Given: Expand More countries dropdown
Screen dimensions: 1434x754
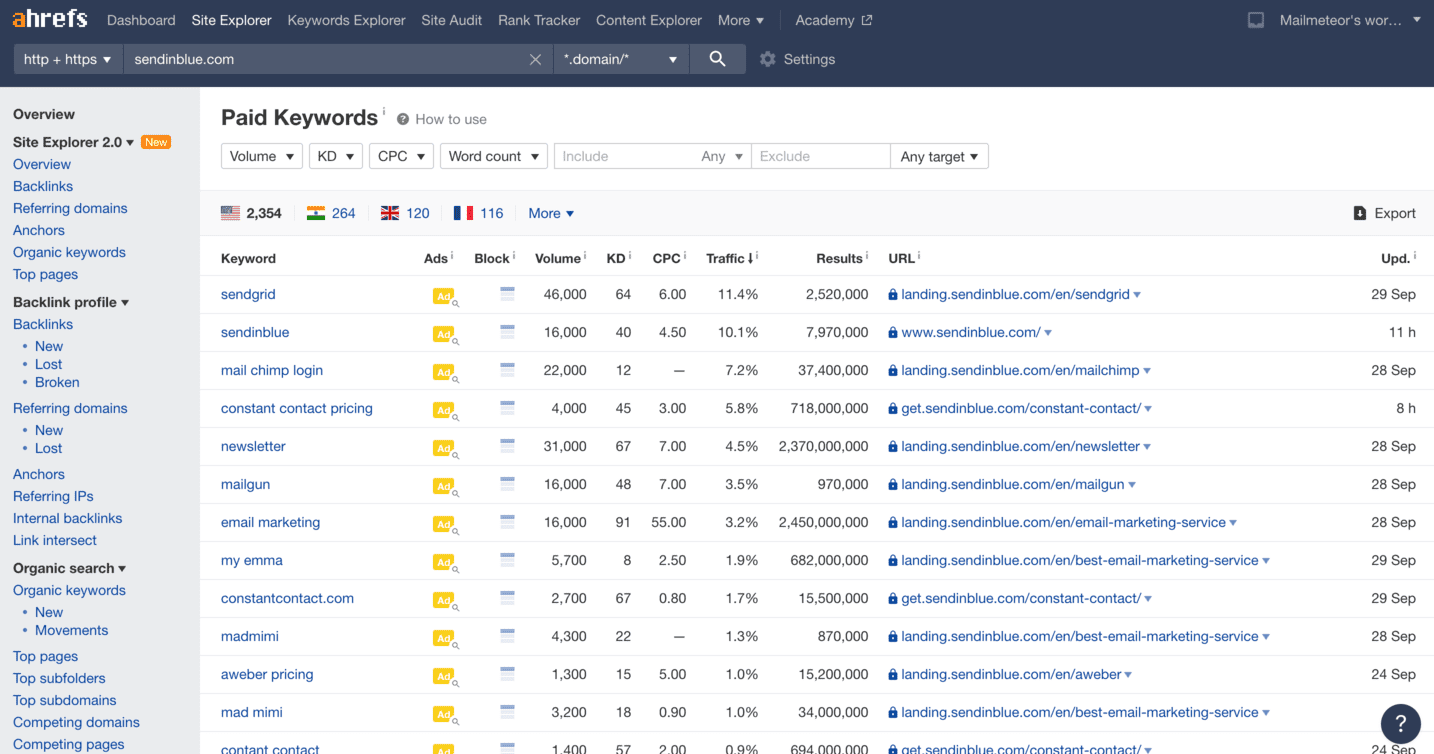Looking at the screenshot, I should (x=551, y=213).
